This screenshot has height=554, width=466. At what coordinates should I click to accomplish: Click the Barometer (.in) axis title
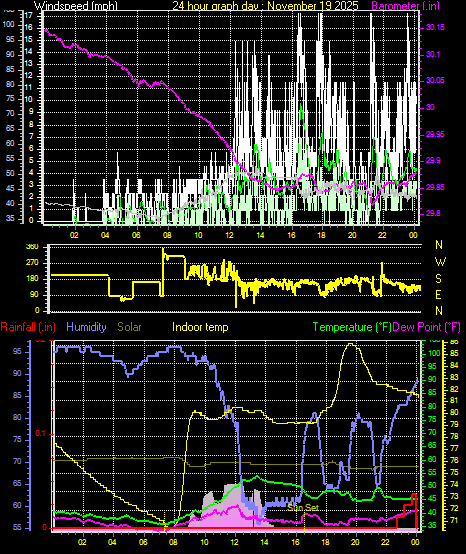406,5
